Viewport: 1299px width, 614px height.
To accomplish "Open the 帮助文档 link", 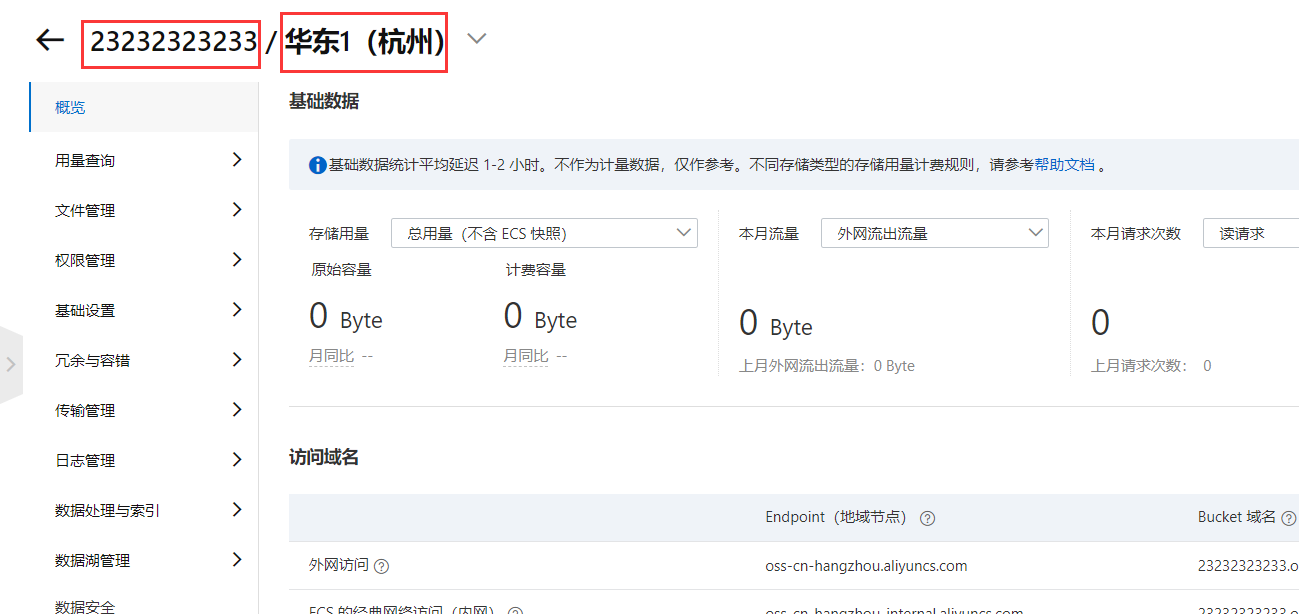I will pos(1064,165).
